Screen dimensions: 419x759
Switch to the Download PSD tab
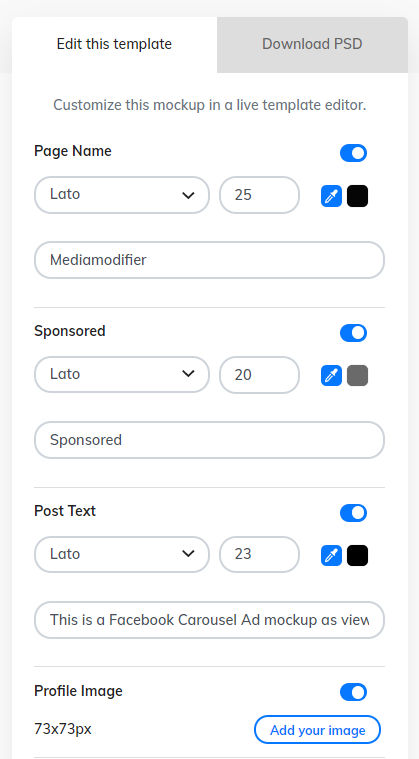313,45
